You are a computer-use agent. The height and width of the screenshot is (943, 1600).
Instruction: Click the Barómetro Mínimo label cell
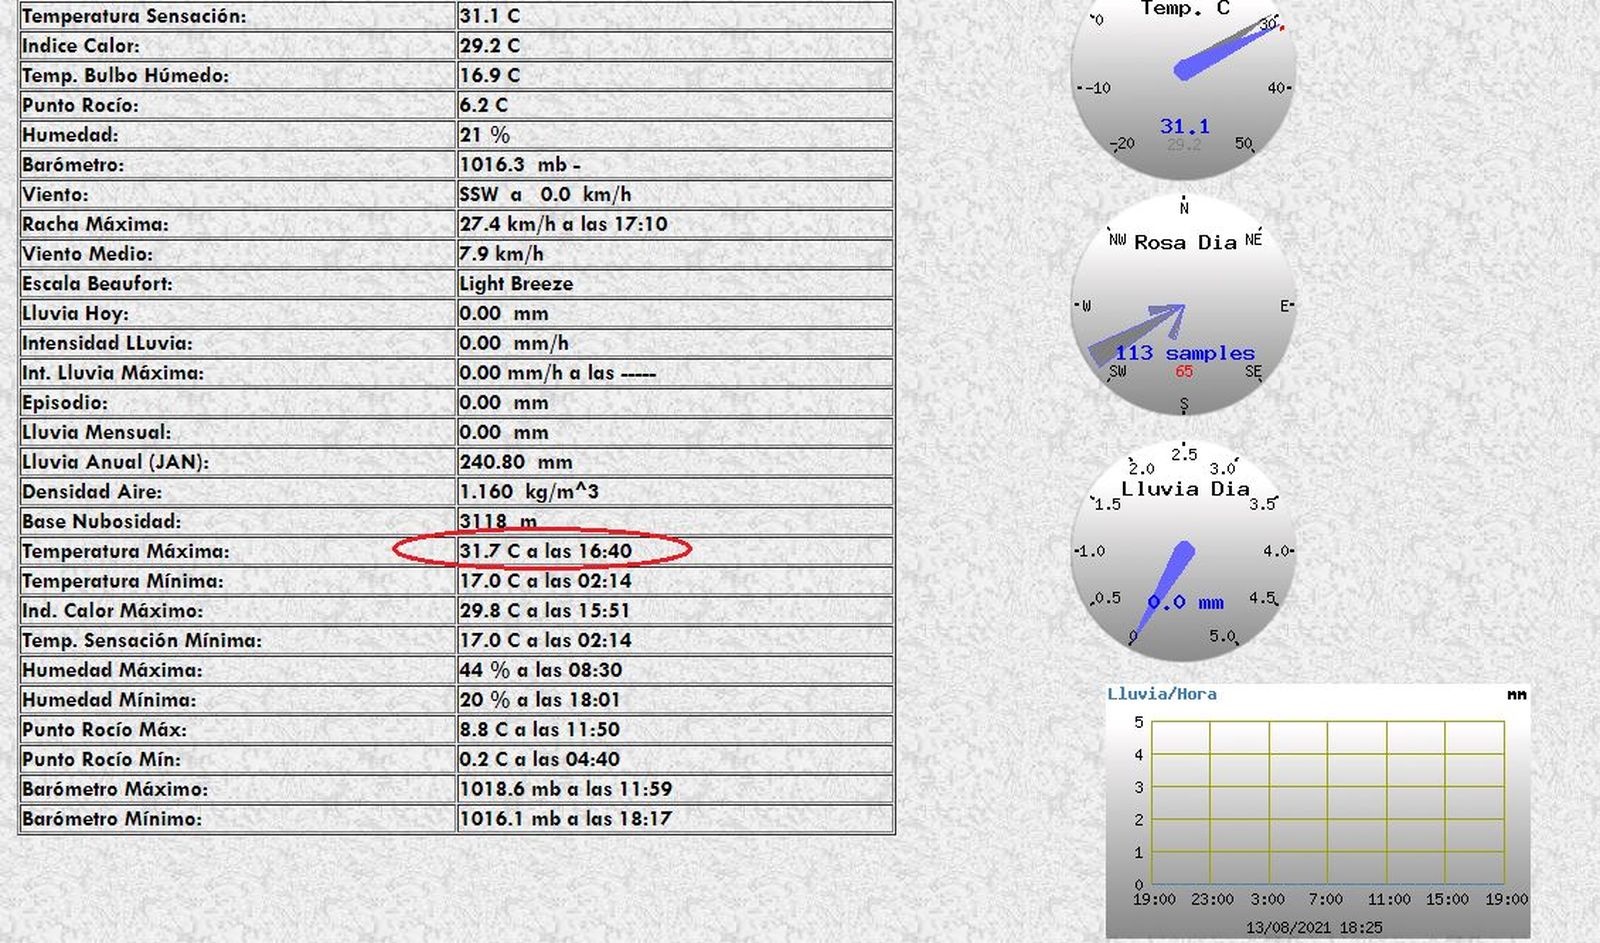pos(237,819)
